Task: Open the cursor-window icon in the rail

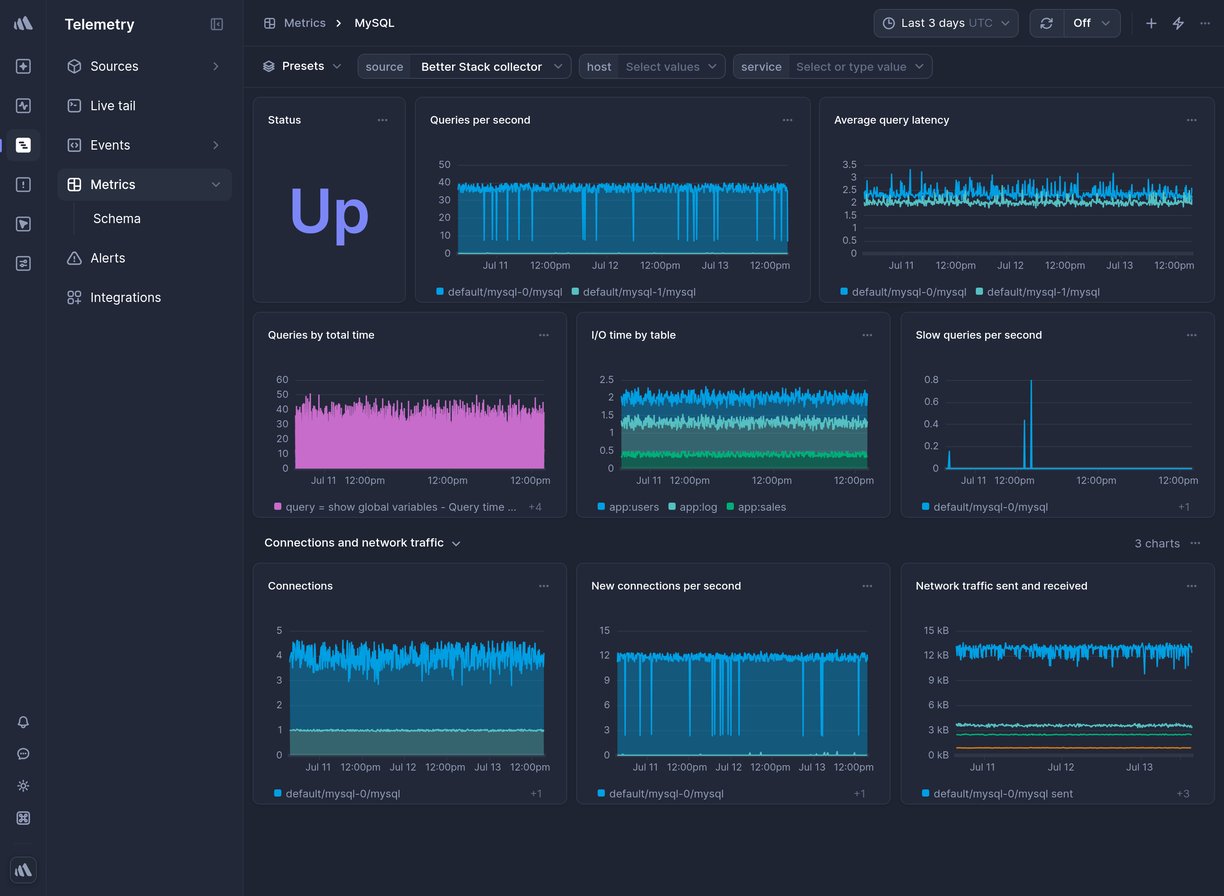Action: 23,224
